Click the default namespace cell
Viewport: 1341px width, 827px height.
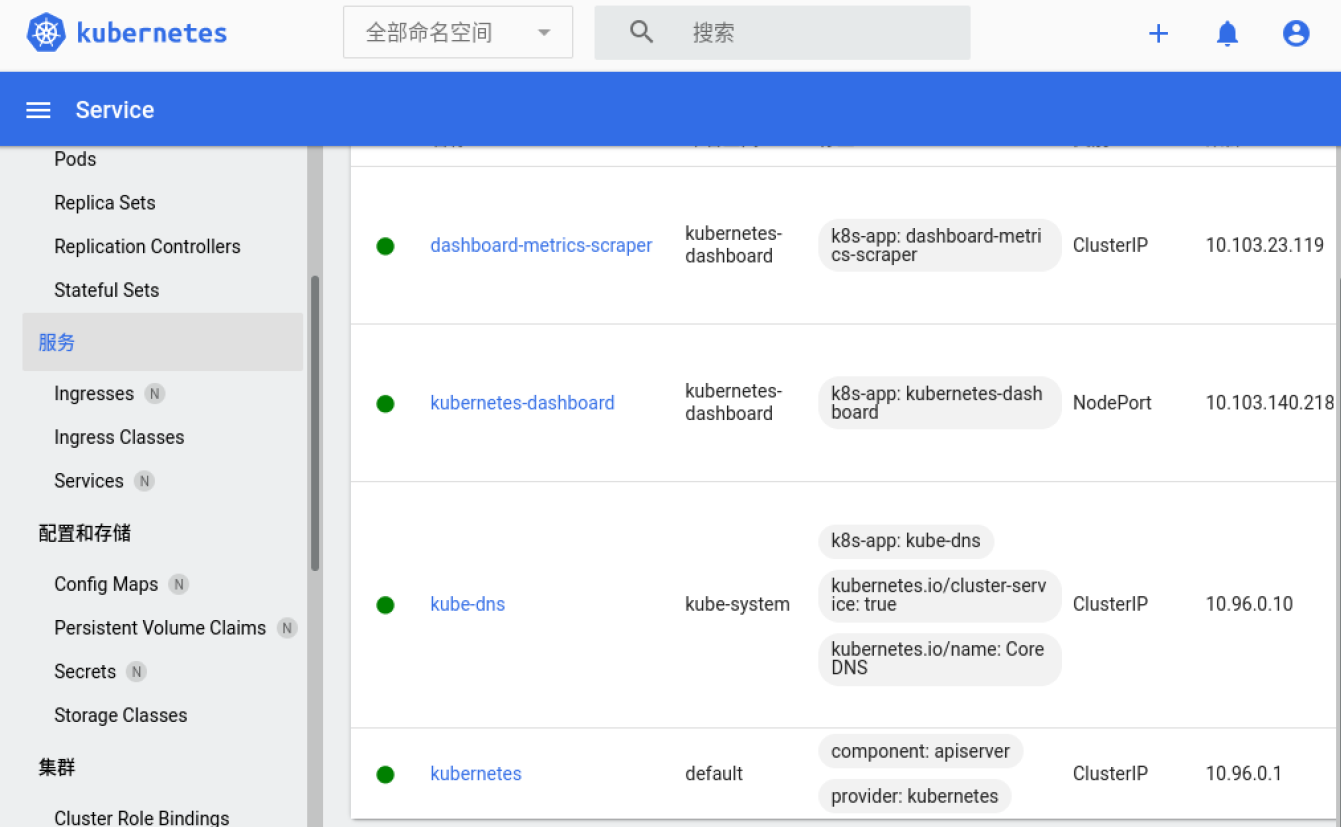pos(714,773)
